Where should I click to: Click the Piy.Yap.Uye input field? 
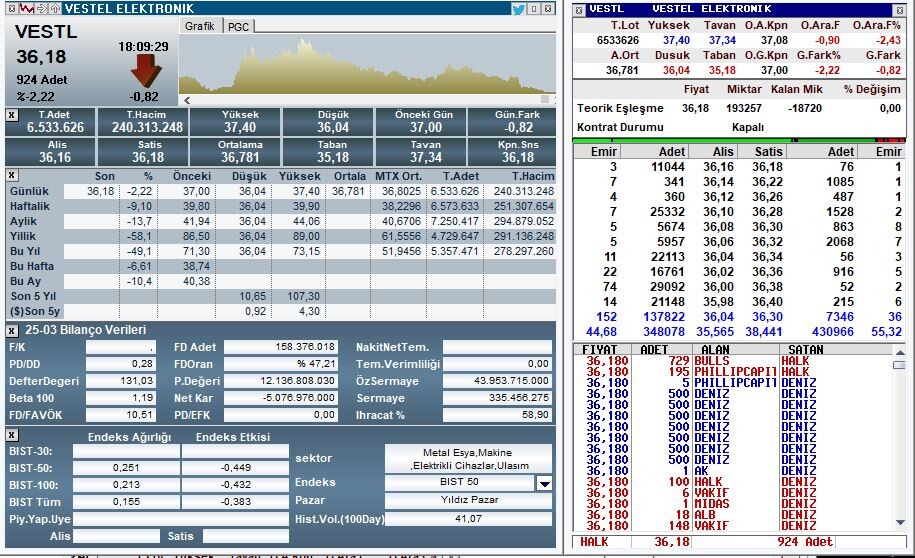pyautogui.click(x=181, y=519)
